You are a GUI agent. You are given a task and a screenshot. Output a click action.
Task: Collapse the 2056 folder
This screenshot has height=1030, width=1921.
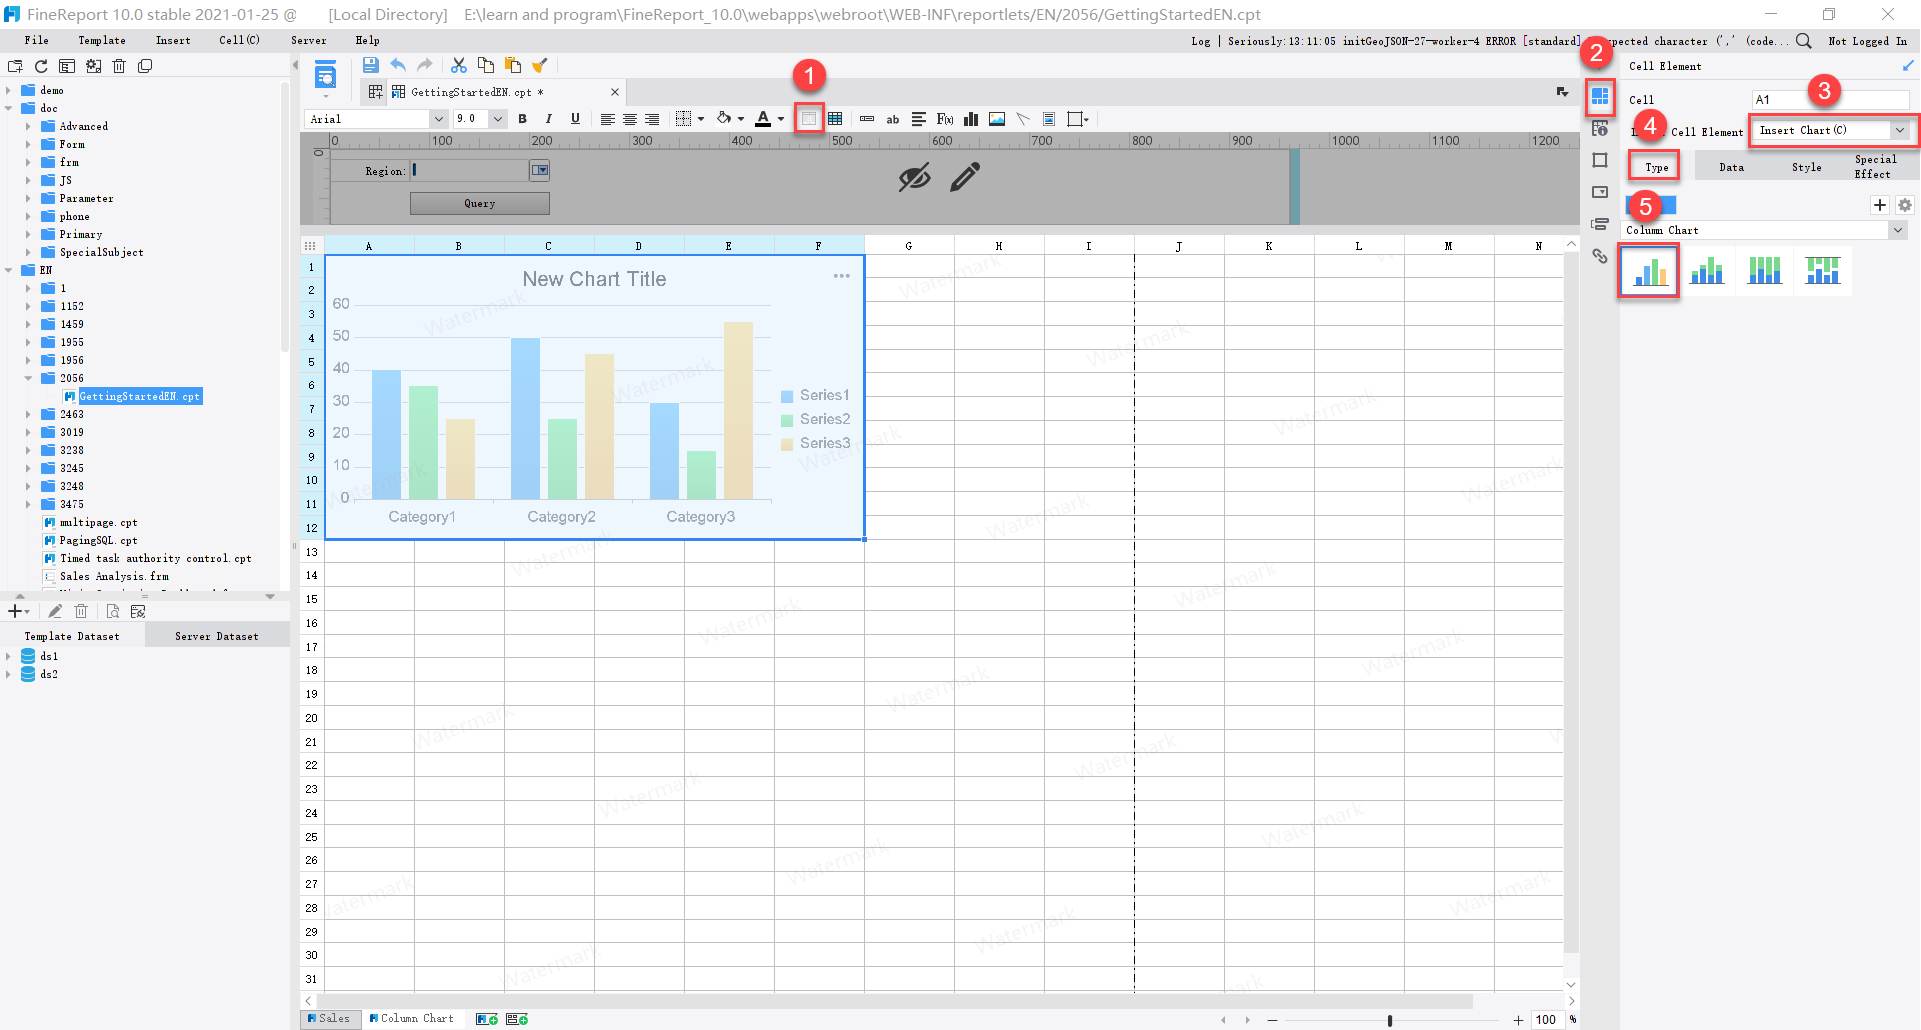29,378
